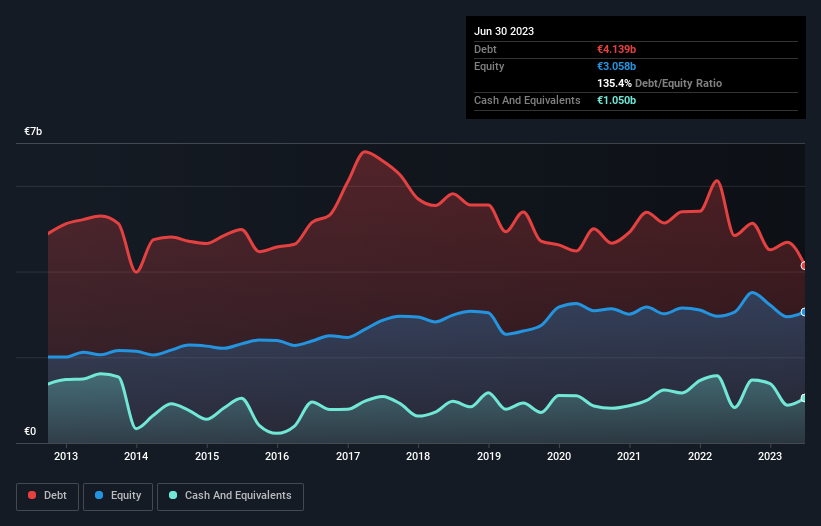Image resolution: width=821 pixels, height=526 pixels.
Task: Toggle the Debt series legend button
Action: click(48, 496)
